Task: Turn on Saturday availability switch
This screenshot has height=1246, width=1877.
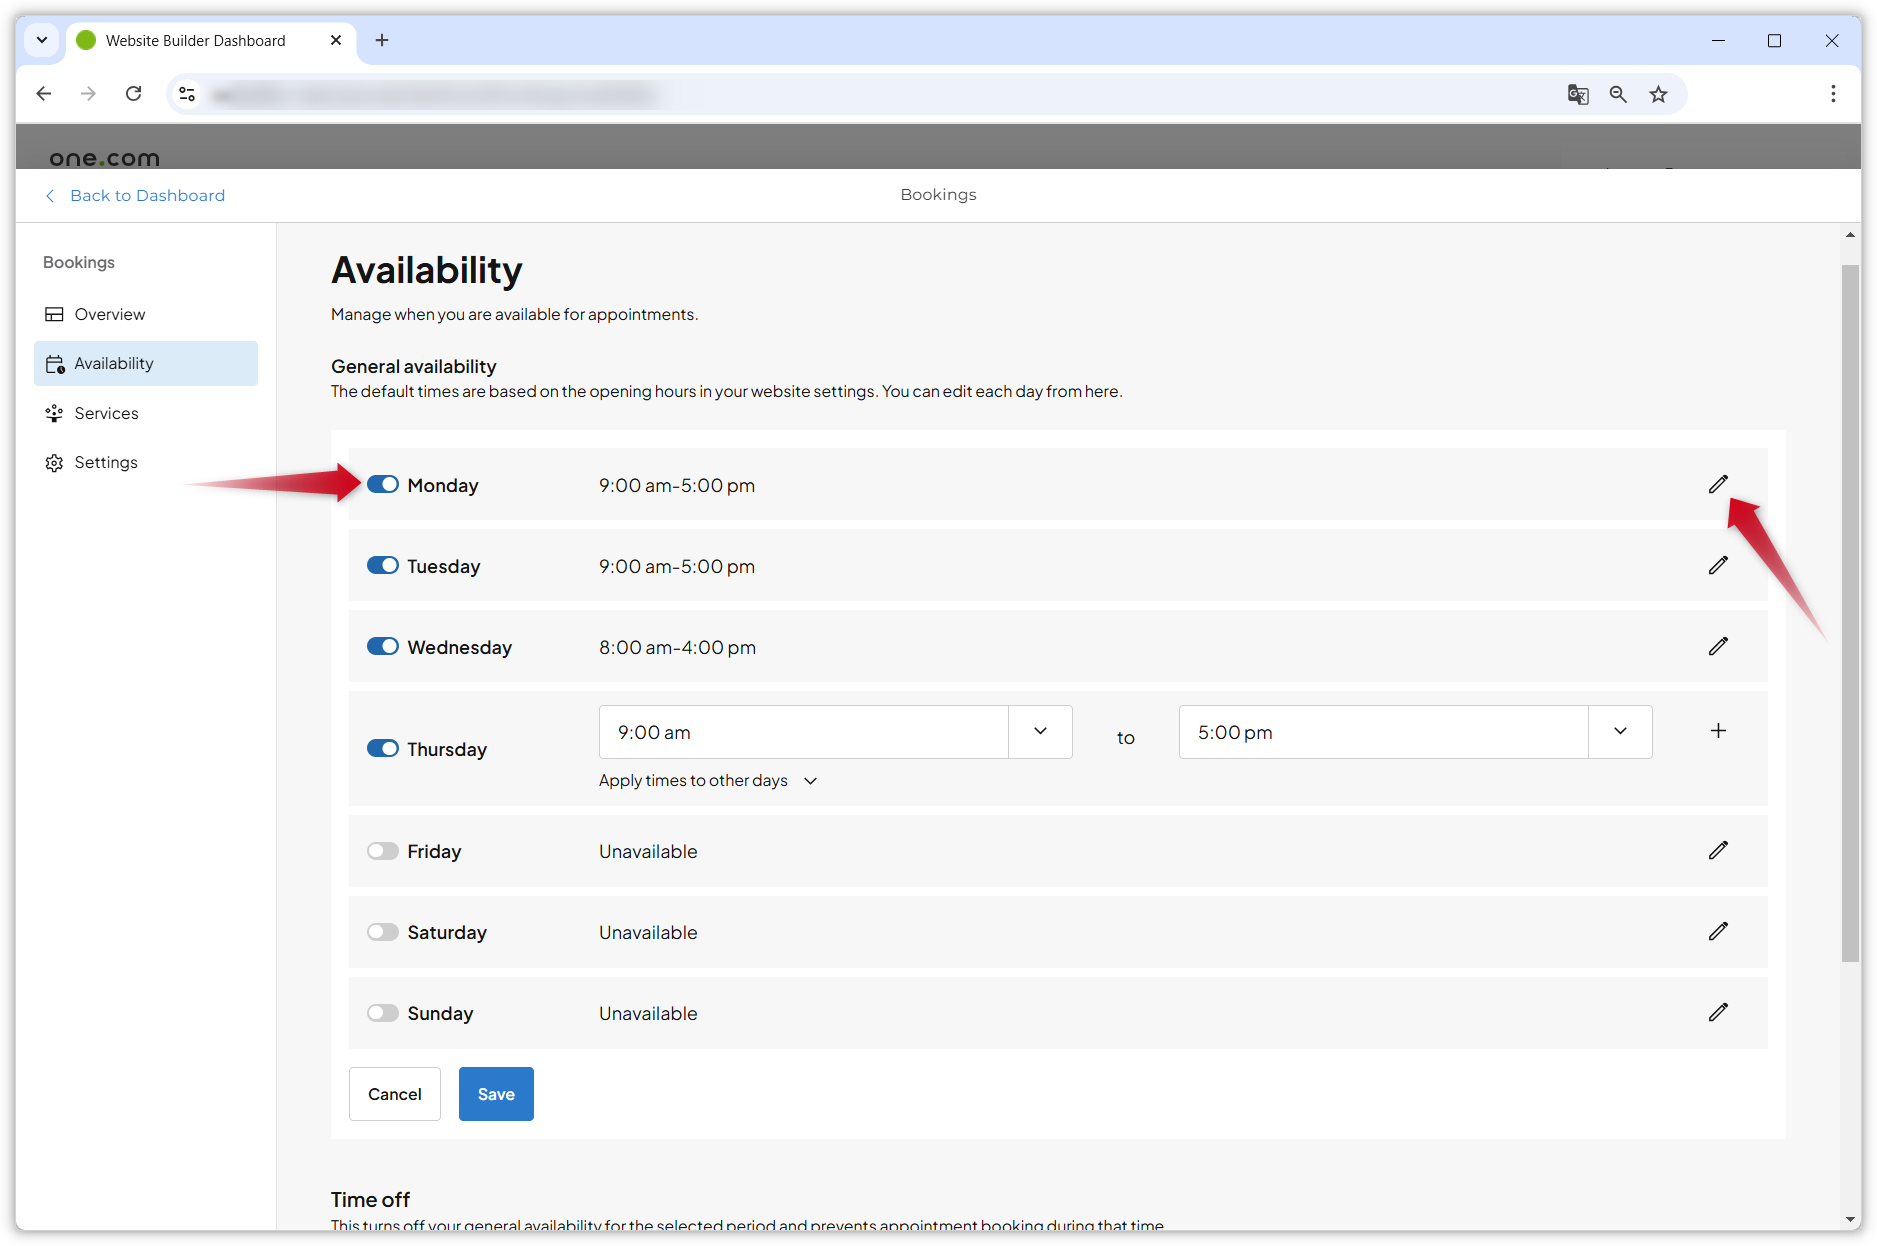Action: pyautogui.click(x=383, y=932)
